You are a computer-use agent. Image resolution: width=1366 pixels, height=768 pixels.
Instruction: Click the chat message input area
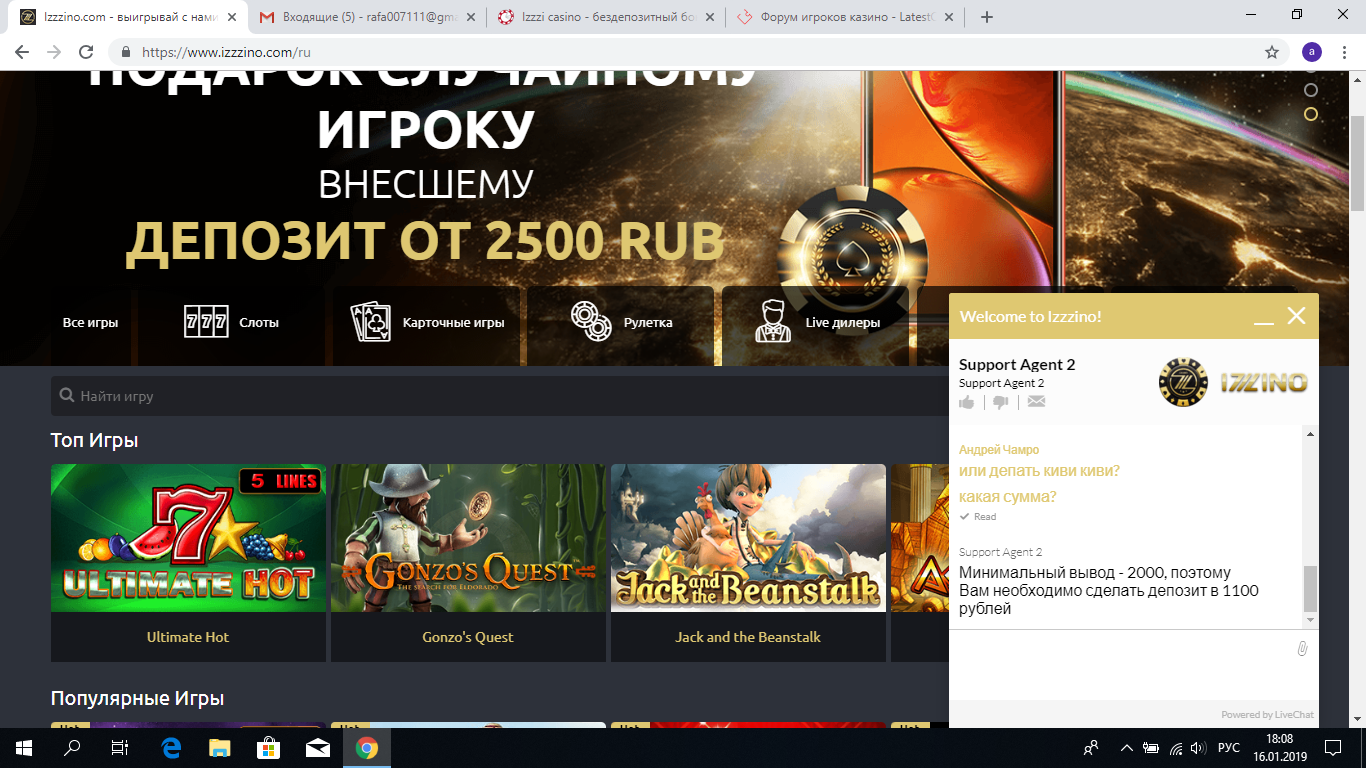[1120, 665]
